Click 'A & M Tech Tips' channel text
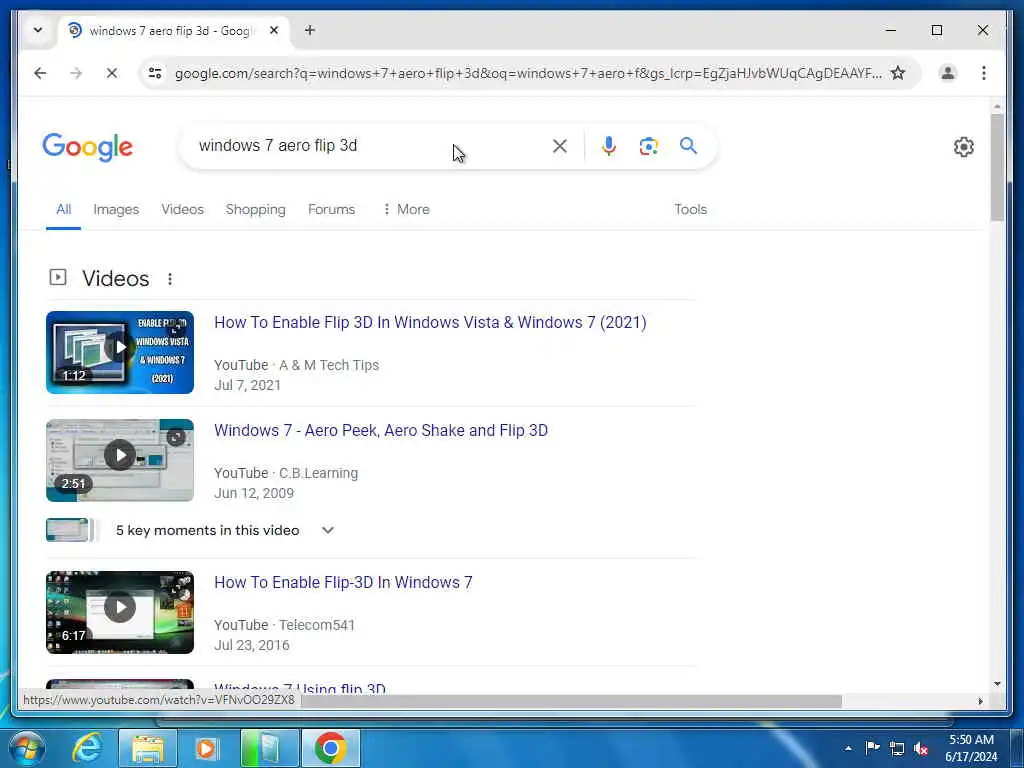The height and width of the screenshot is (768, 1024). pos(329,365)
